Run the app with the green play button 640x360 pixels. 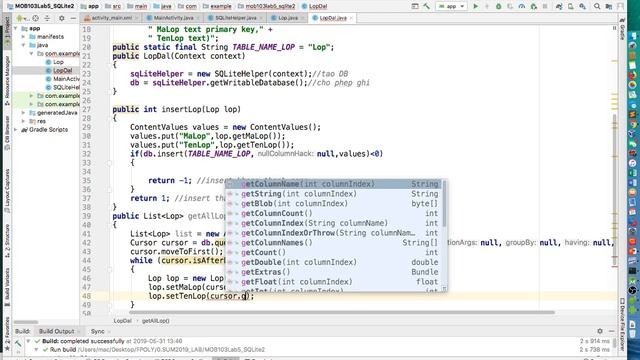(x=475, y=6)
